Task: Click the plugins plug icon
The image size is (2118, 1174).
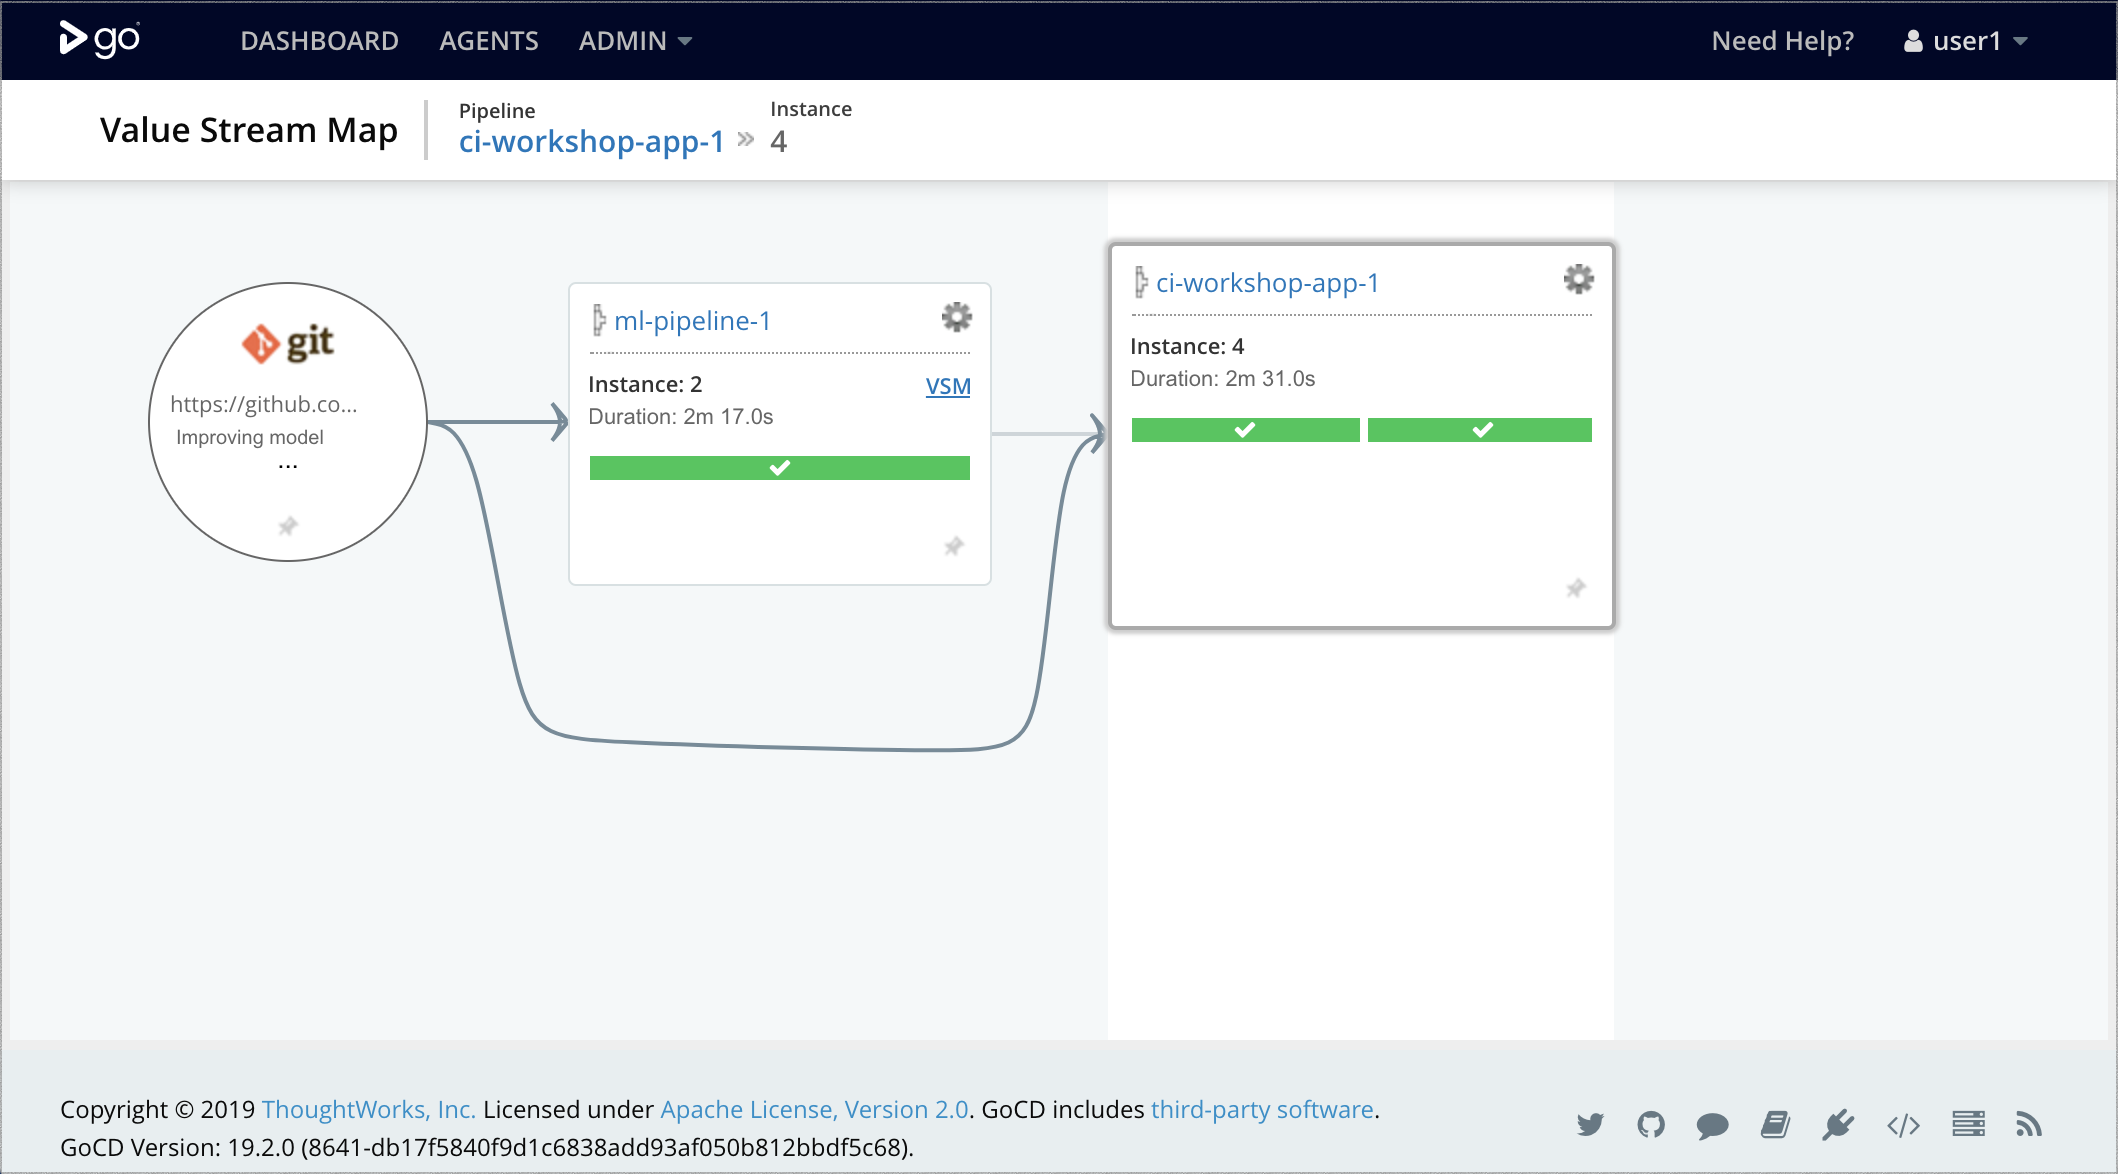Action: pyautogui.click(x=1838, y=1125)
